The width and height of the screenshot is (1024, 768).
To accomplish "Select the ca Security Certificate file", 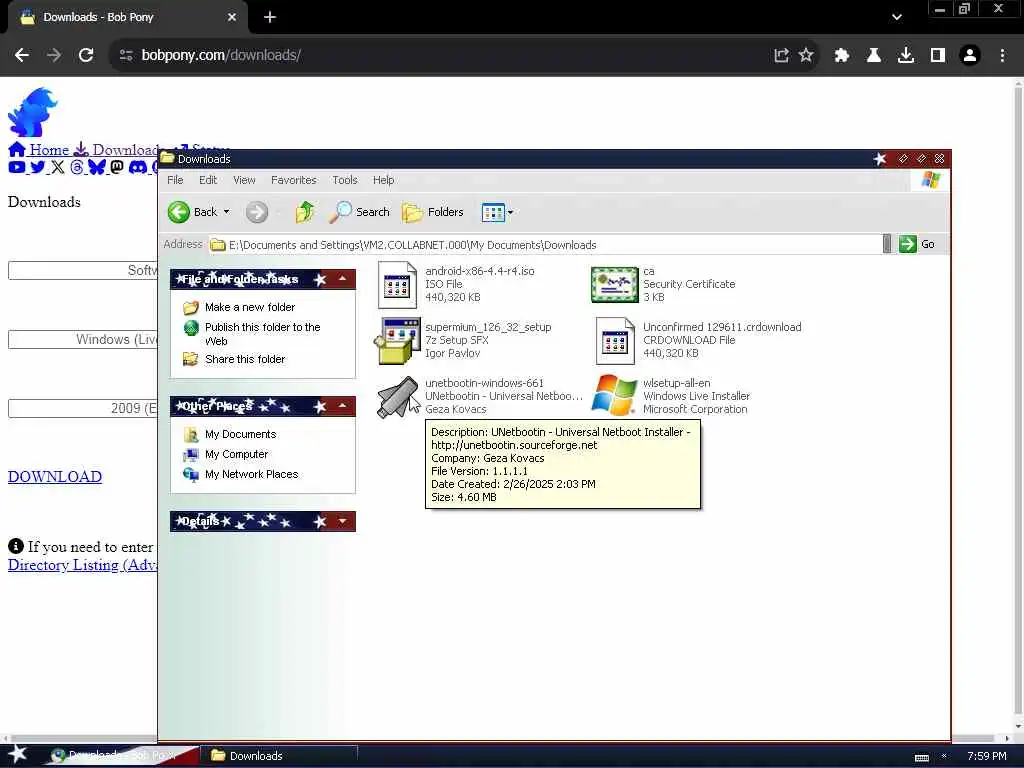I will (x=663, y=284).
